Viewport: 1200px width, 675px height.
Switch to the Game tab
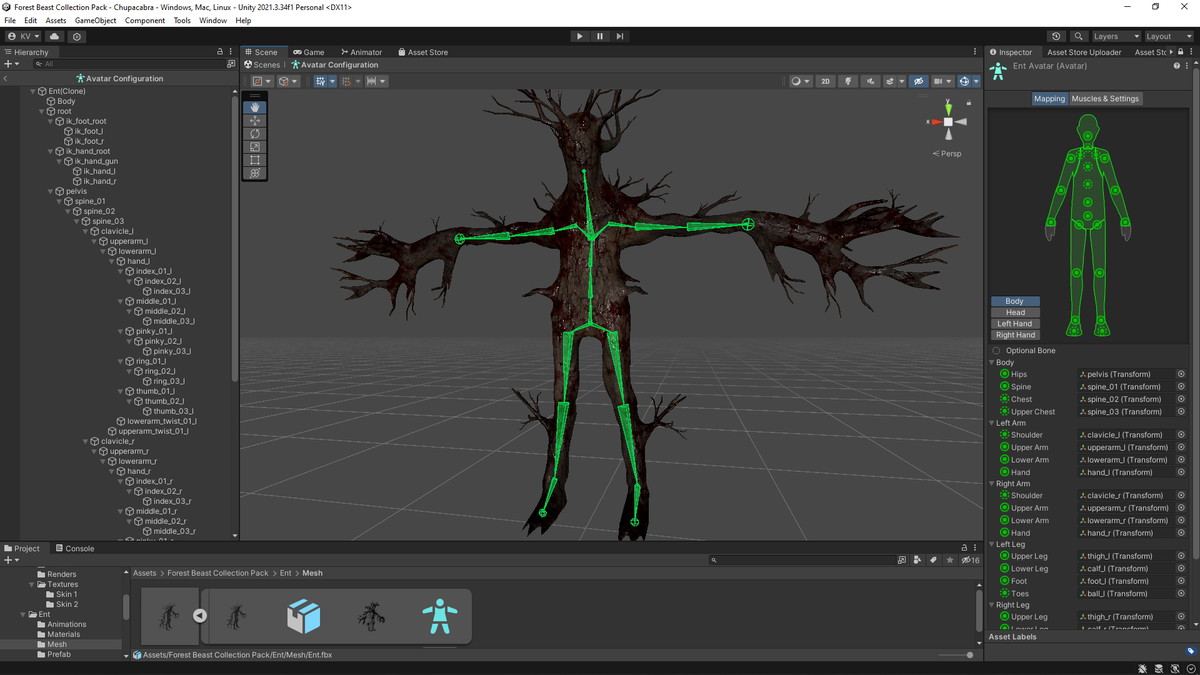(x=309, y=52)
